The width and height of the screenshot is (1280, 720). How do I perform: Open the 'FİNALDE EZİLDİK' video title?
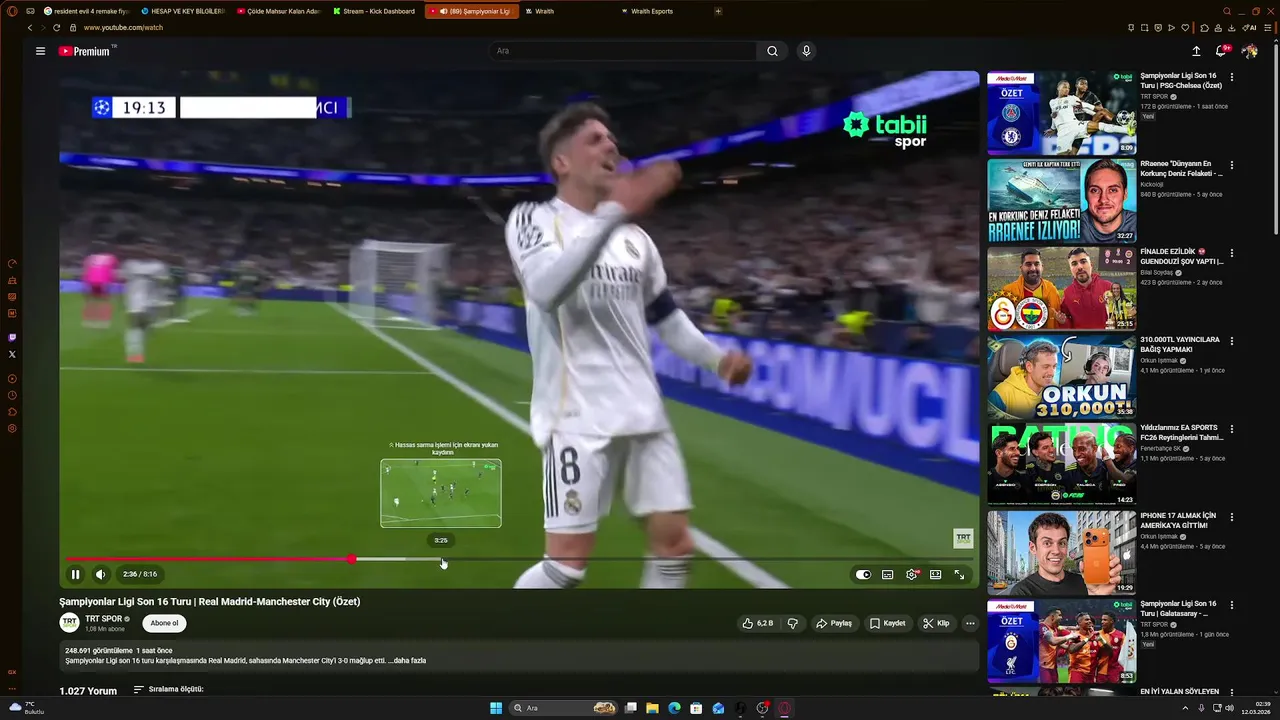click(1181, 256)
